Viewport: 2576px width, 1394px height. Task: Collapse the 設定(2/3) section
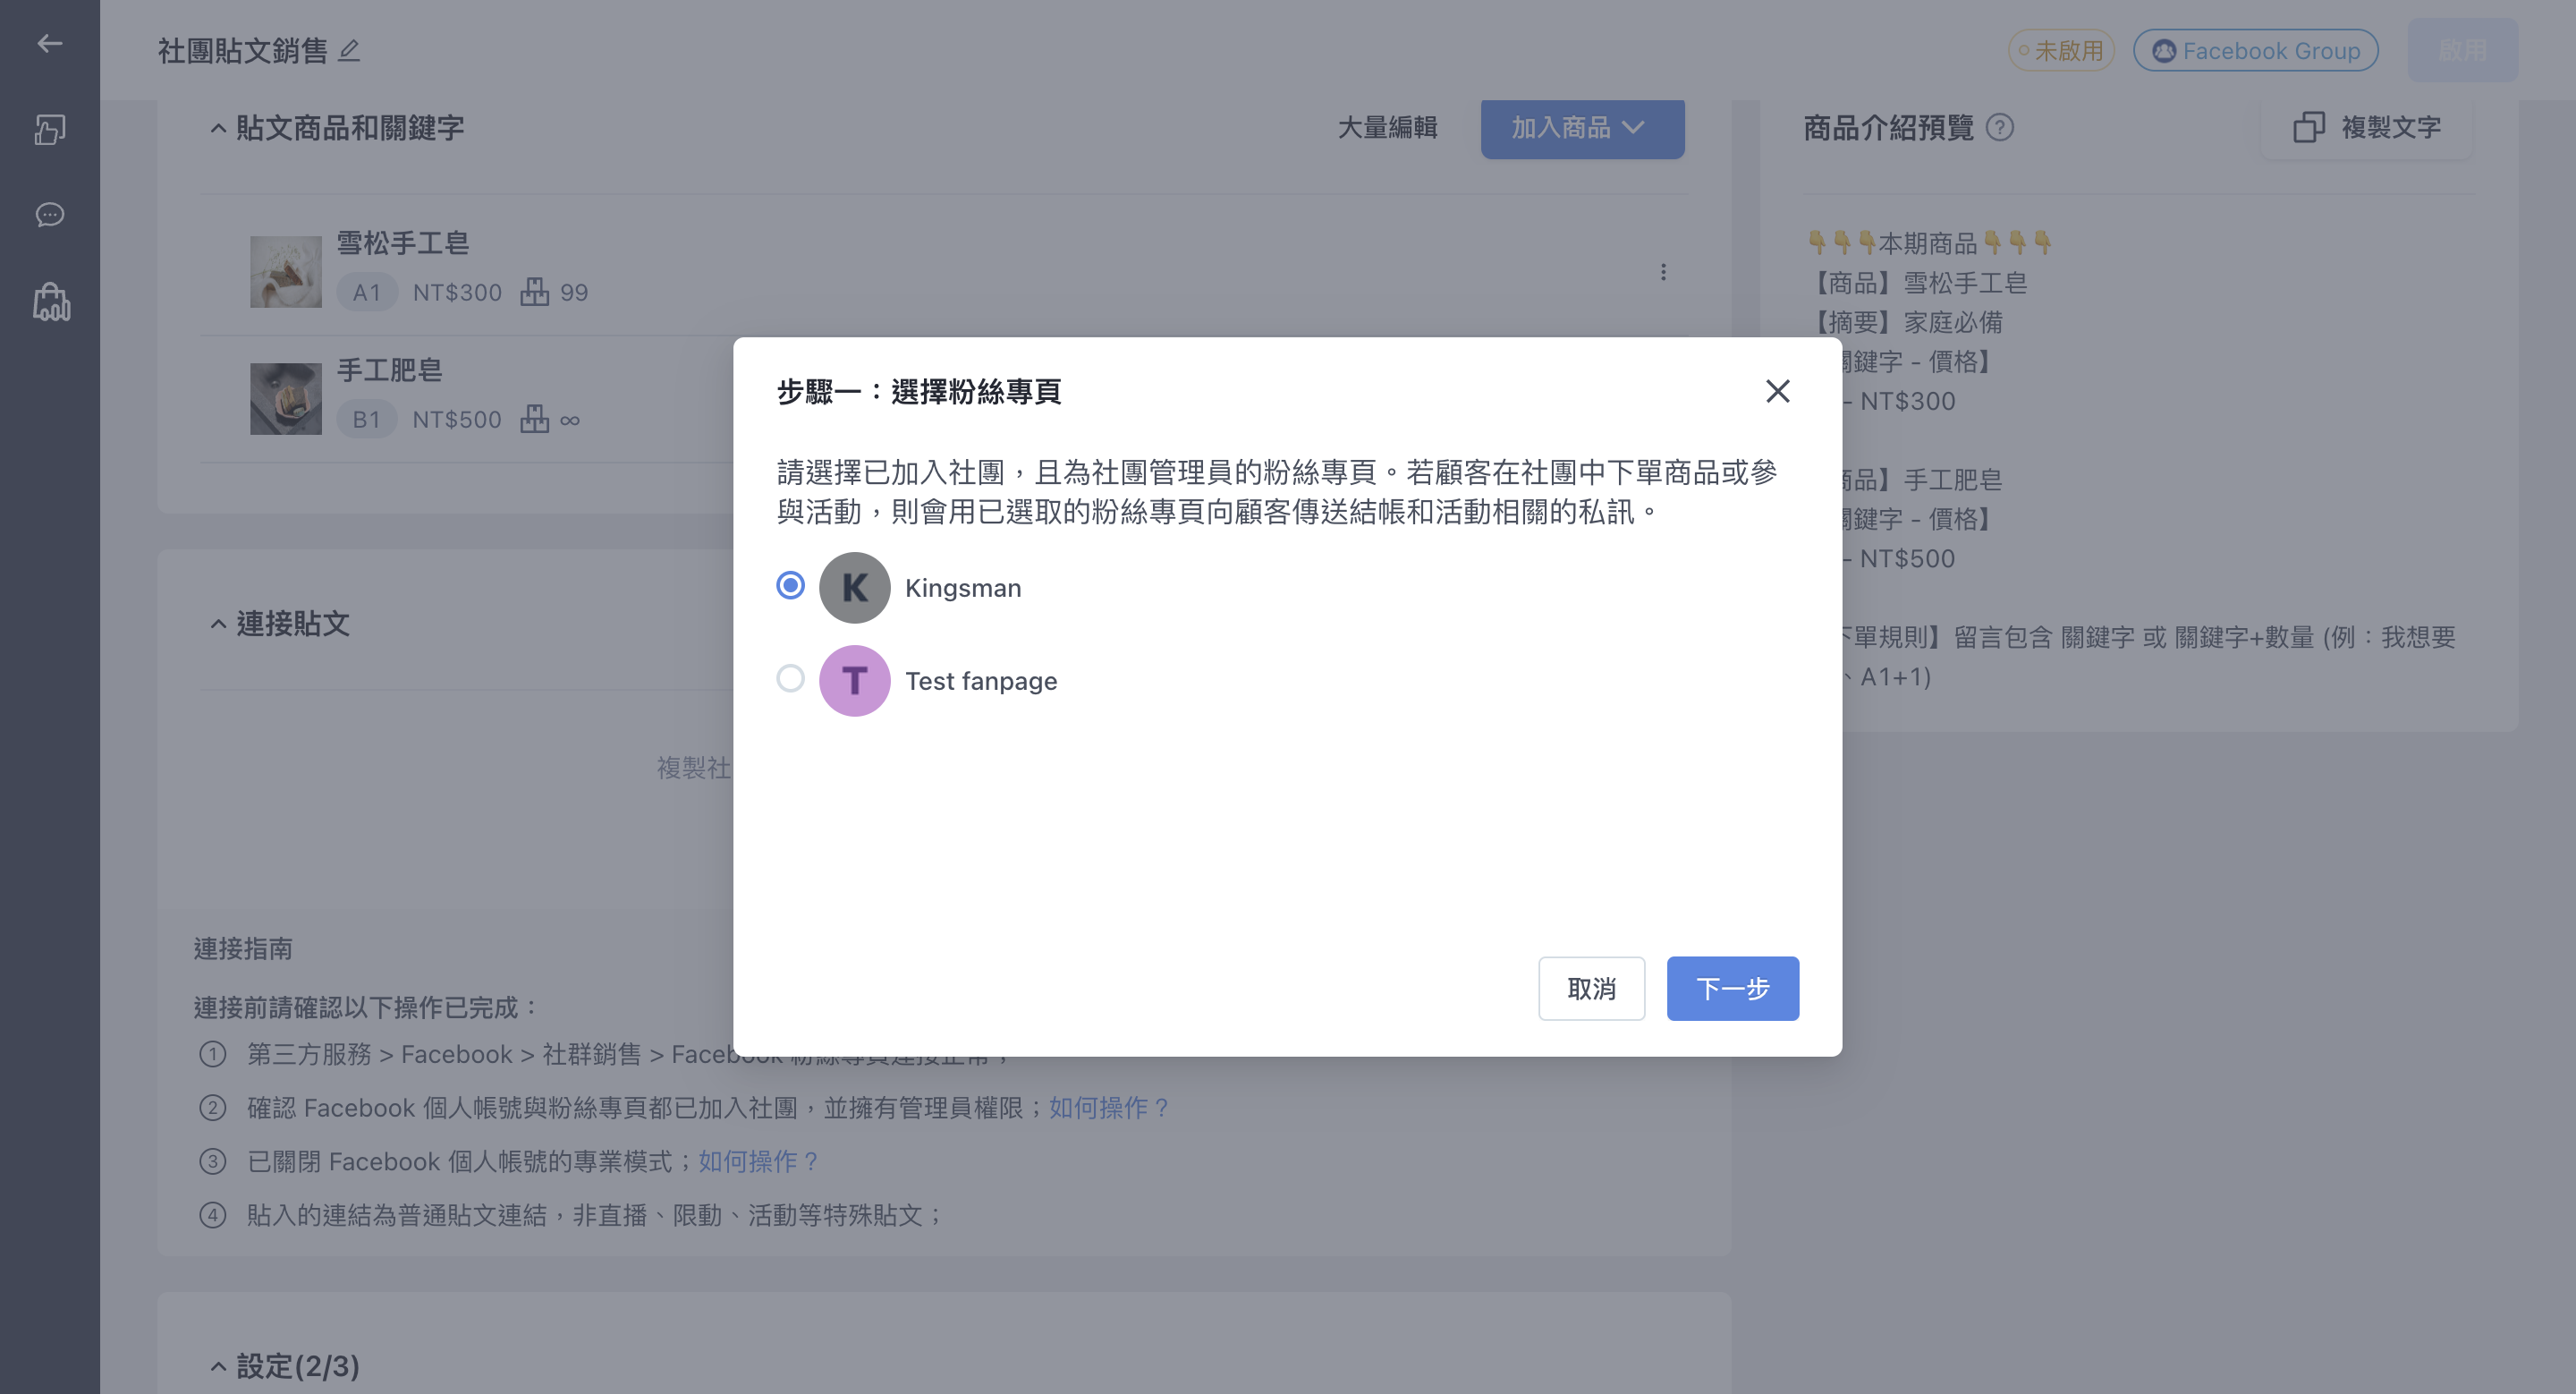(x=218, y=1366)
